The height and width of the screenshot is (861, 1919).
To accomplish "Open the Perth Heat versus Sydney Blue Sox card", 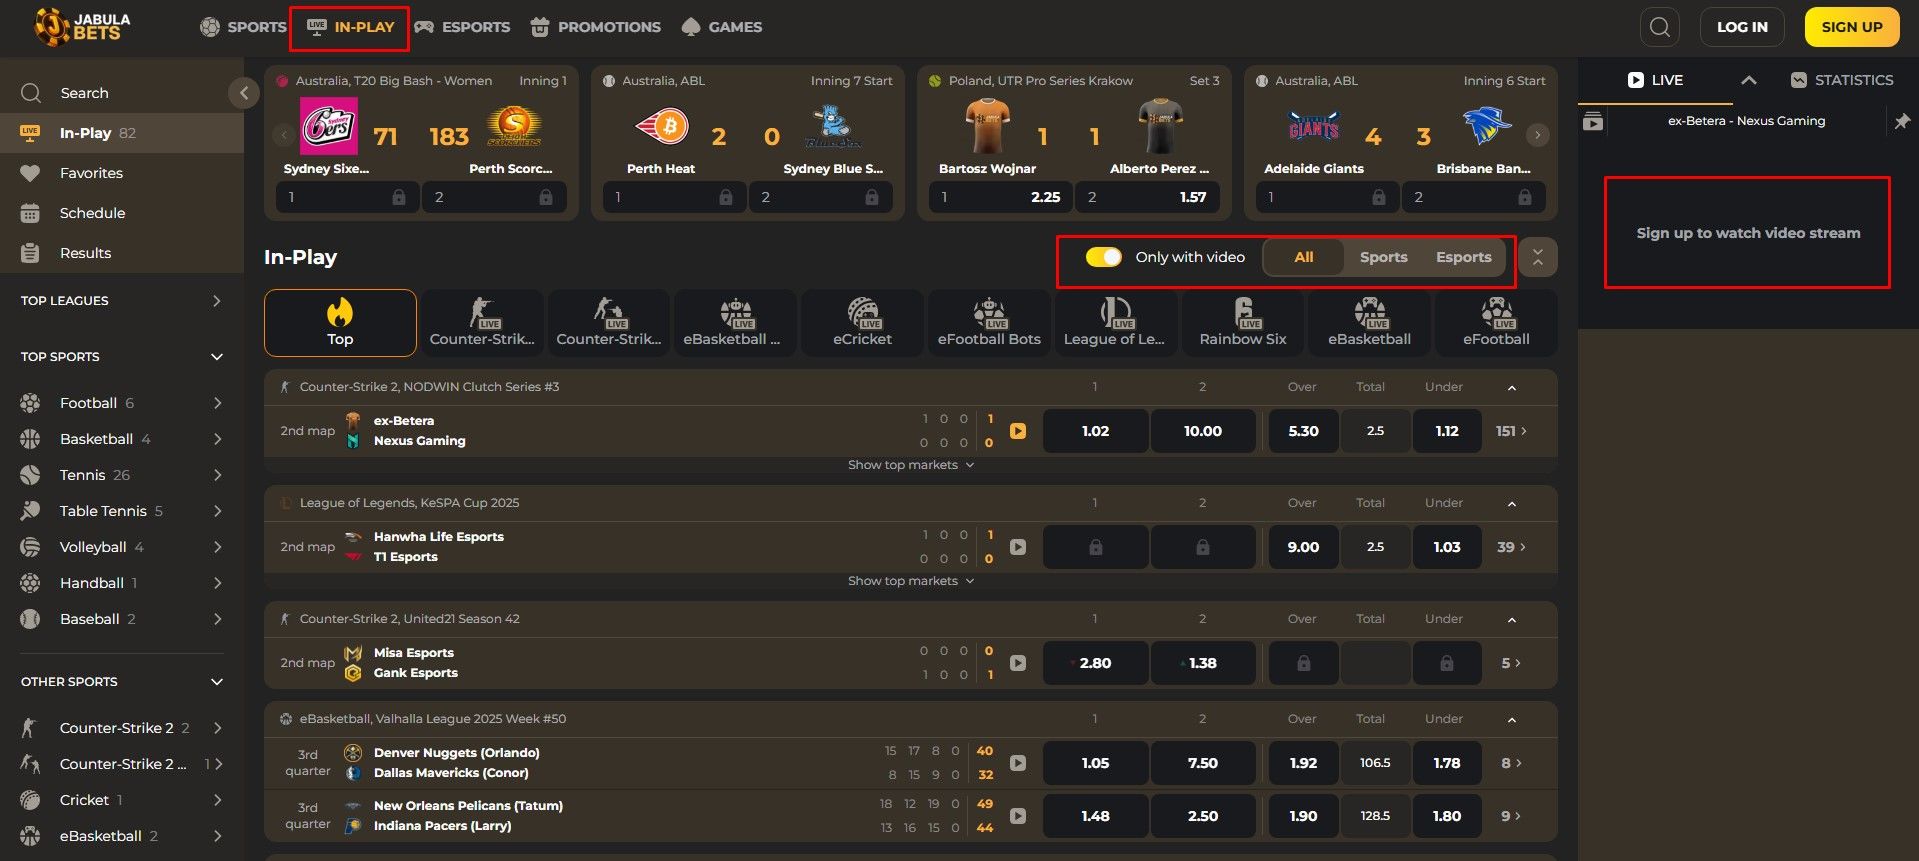I will (x=747, y=142).
